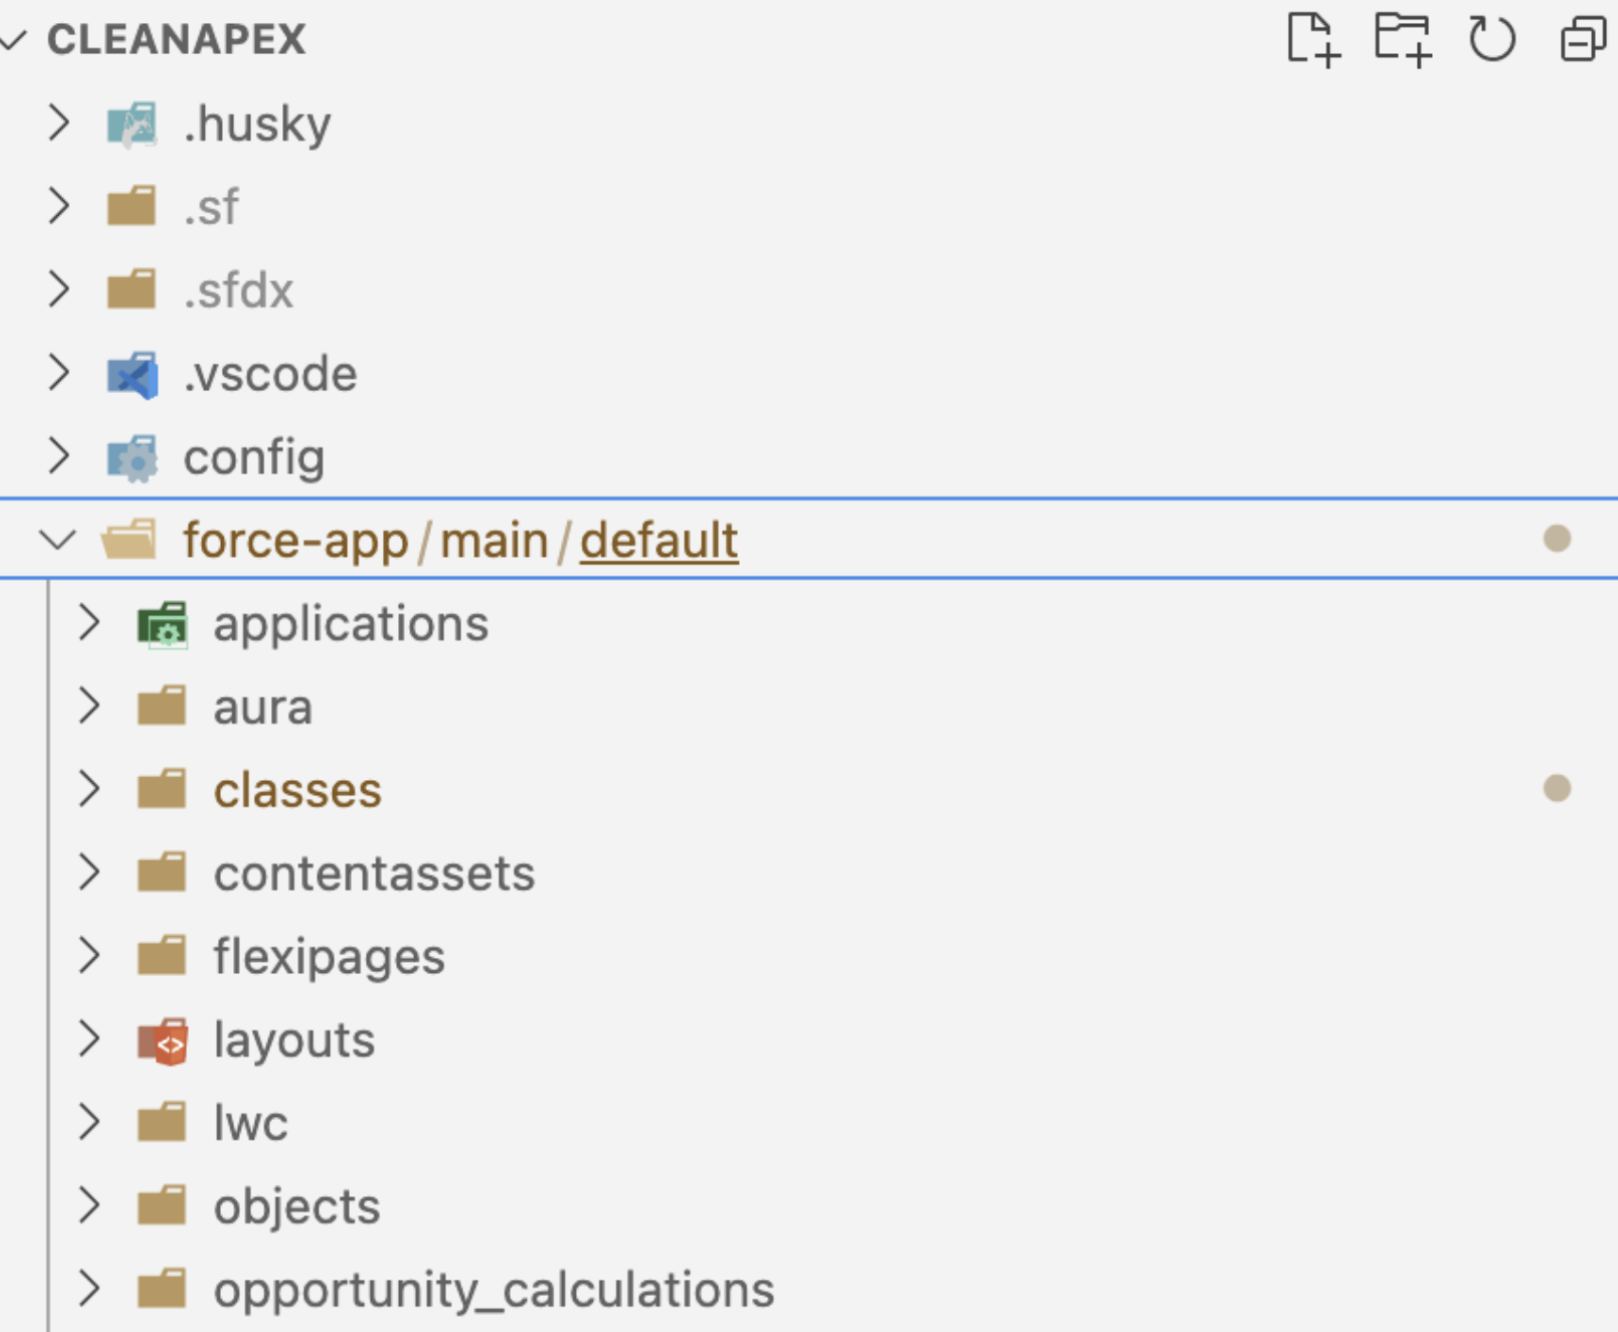Click the underlined default path segment
This screenshot has width=1618, height=1332.
click(x=659, y=541)
